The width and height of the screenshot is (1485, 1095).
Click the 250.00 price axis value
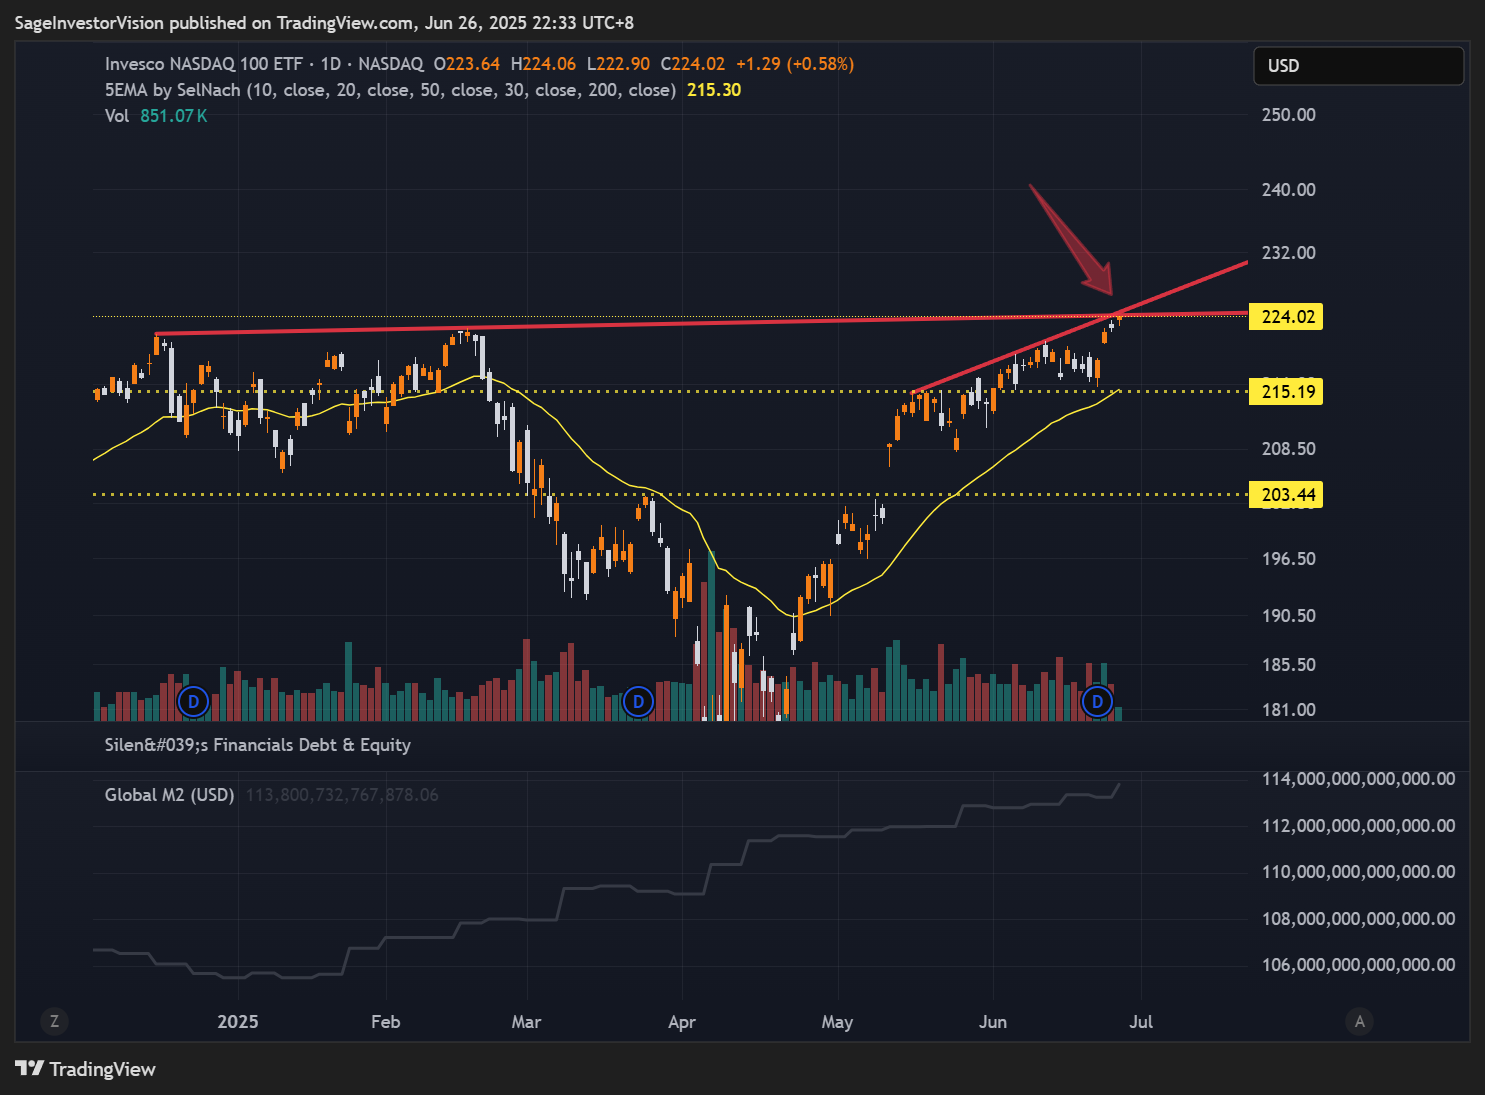1288,115
